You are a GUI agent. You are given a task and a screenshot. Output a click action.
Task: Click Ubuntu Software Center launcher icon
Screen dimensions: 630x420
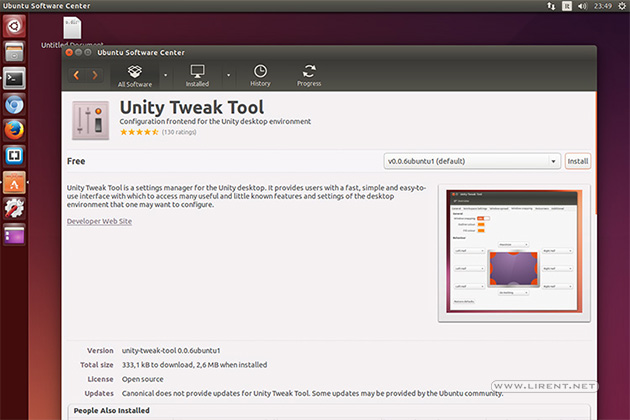pyautogui.click(x=14, y=182)
